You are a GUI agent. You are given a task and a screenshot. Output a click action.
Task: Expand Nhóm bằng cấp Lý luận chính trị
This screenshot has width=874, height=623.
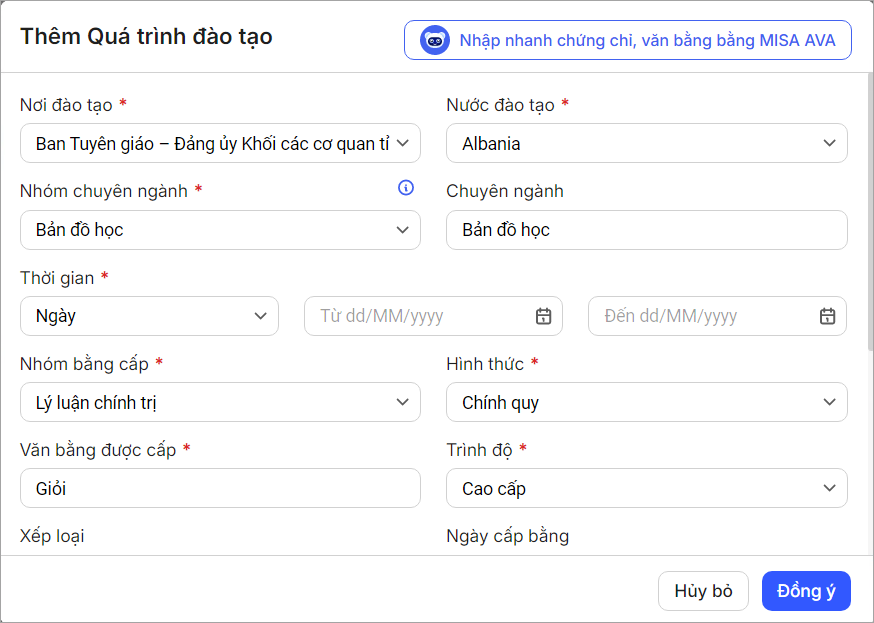402,403
